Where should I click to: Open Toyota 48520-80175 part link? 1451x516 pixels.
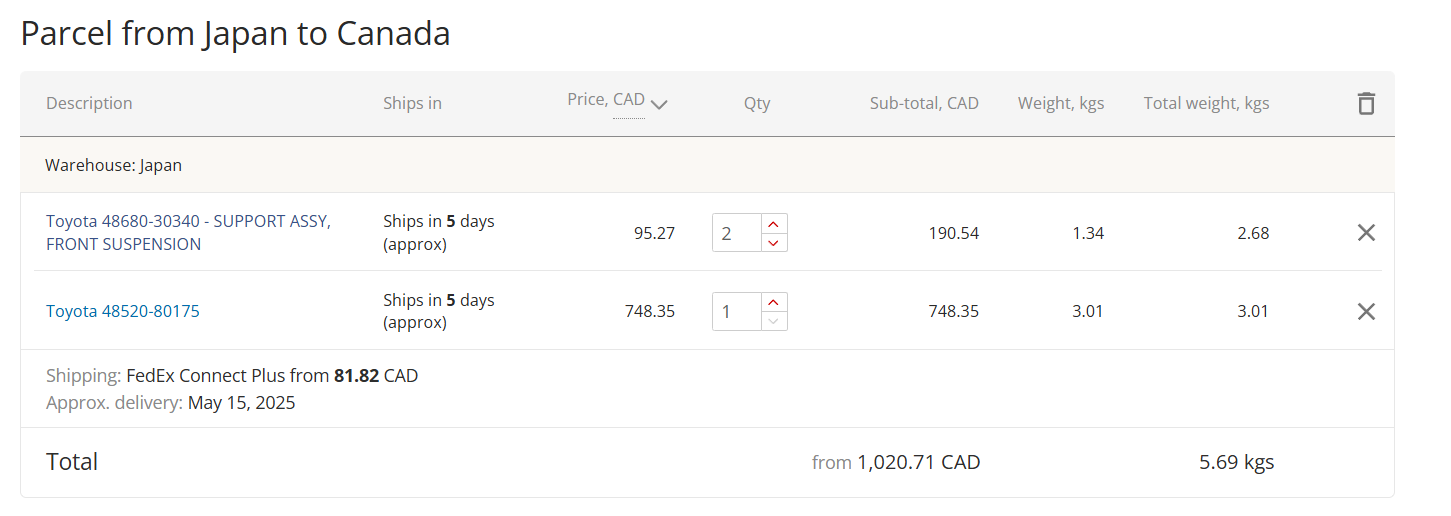[123, 312]
